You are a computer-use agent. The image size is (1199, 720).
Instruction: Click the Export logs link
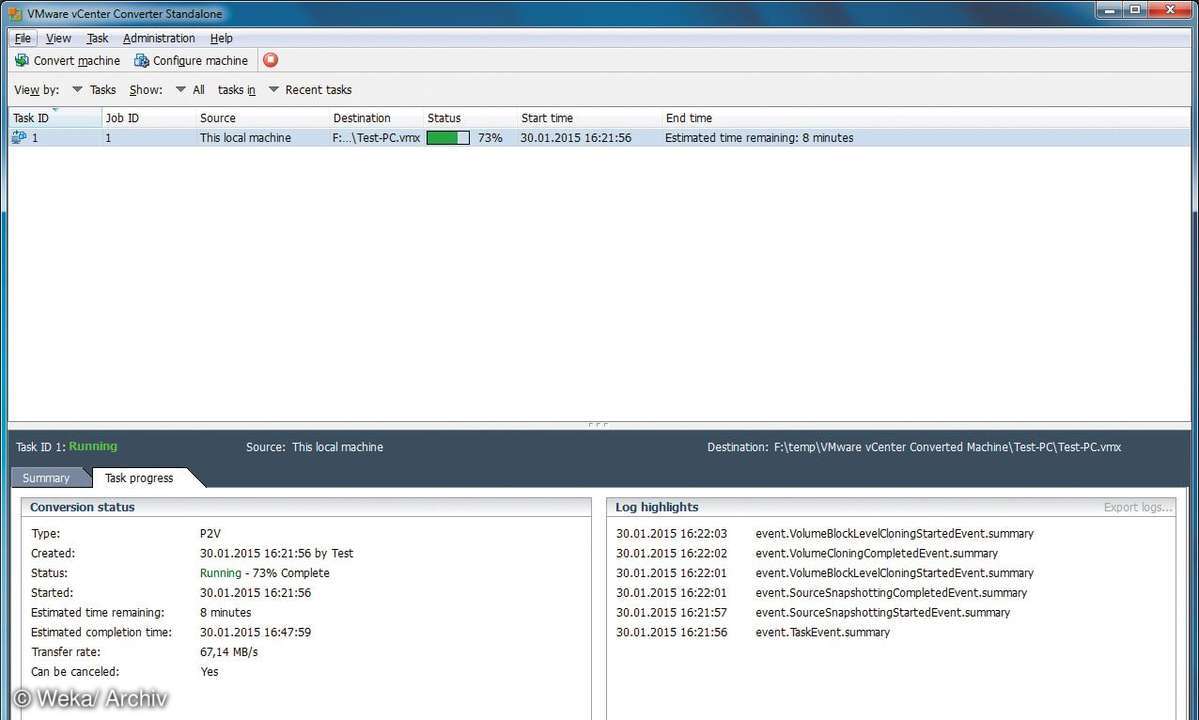(1138, 507)
